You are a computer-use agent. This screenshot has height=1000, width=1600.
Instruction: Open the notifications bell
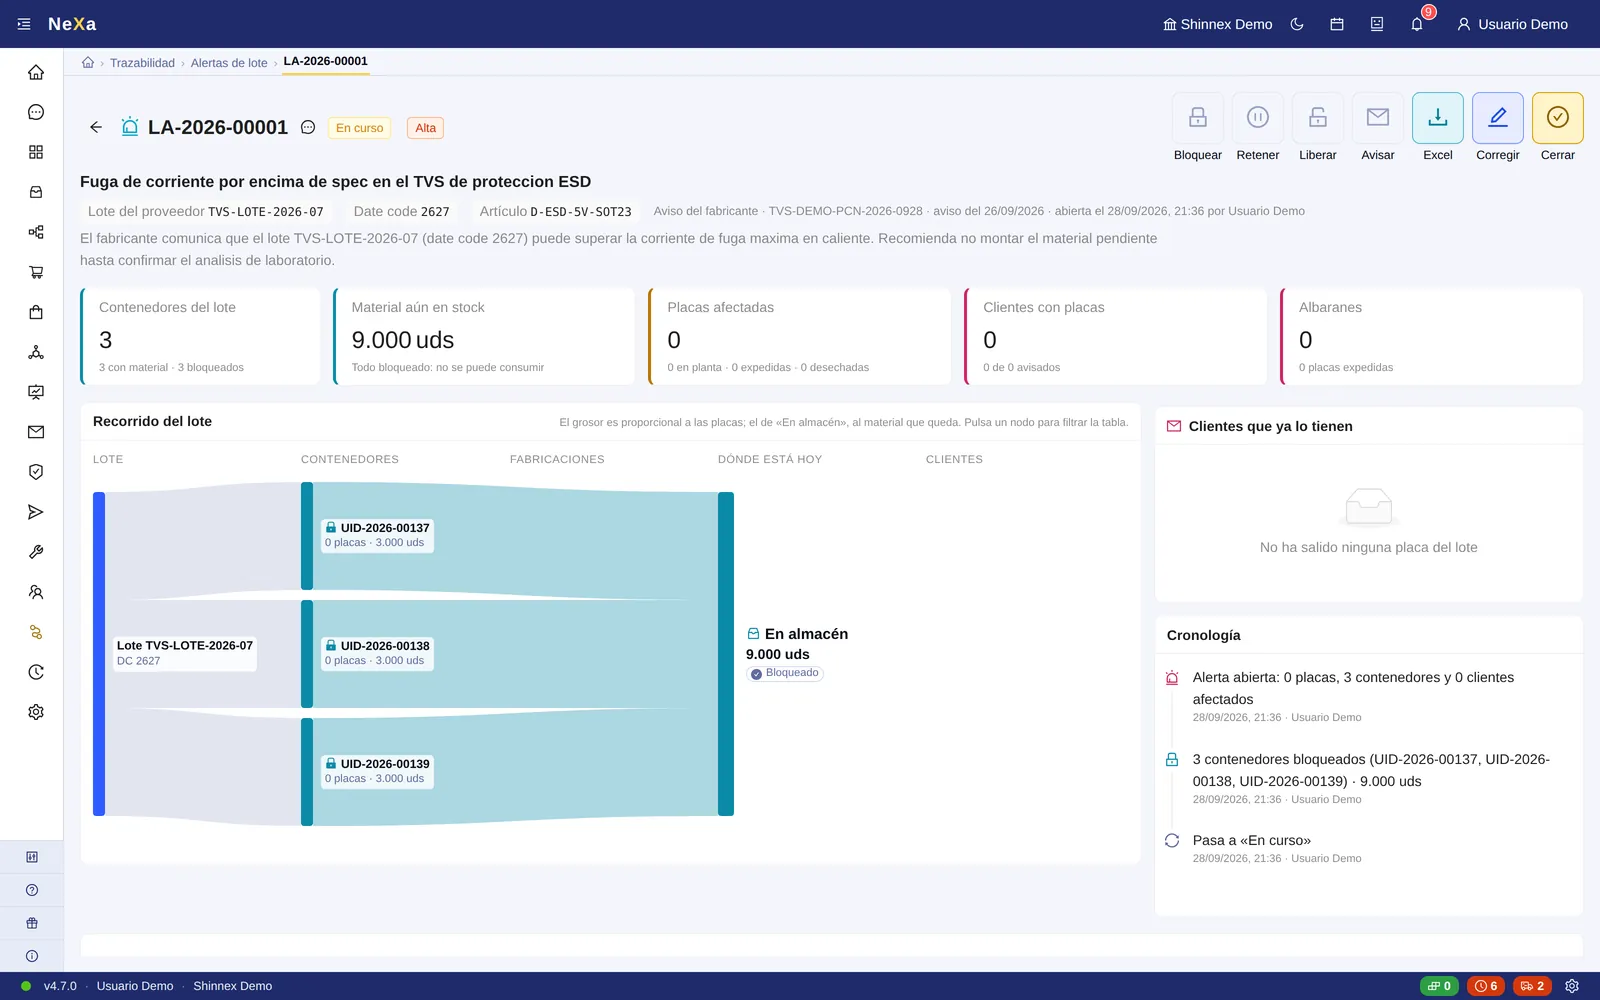coord(1417,24)
